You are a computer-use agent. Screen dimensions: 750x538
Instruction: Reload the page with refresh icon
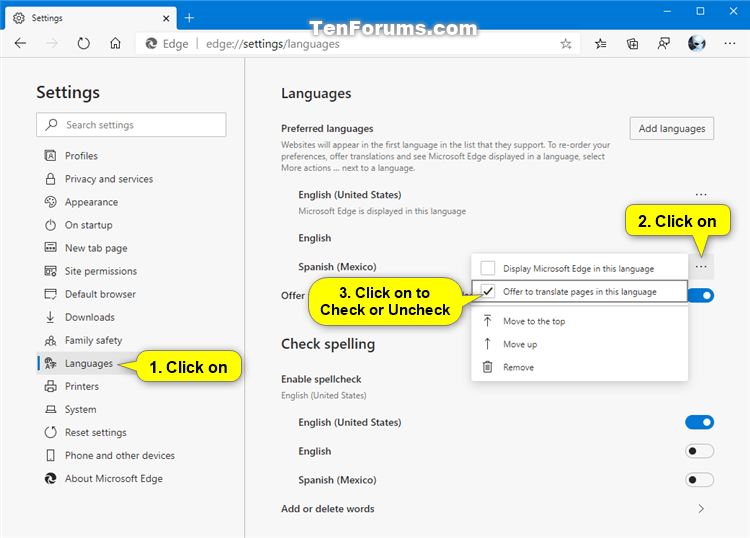pos(84,44)
